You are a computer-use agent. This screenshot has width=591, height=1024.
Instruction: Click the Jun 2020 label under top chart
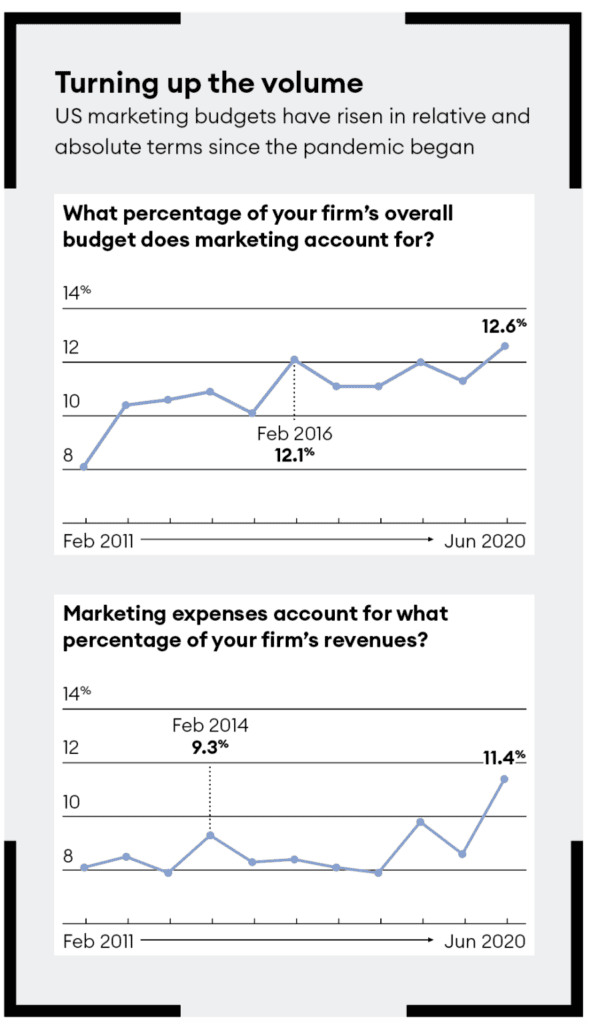coord(485,541)
